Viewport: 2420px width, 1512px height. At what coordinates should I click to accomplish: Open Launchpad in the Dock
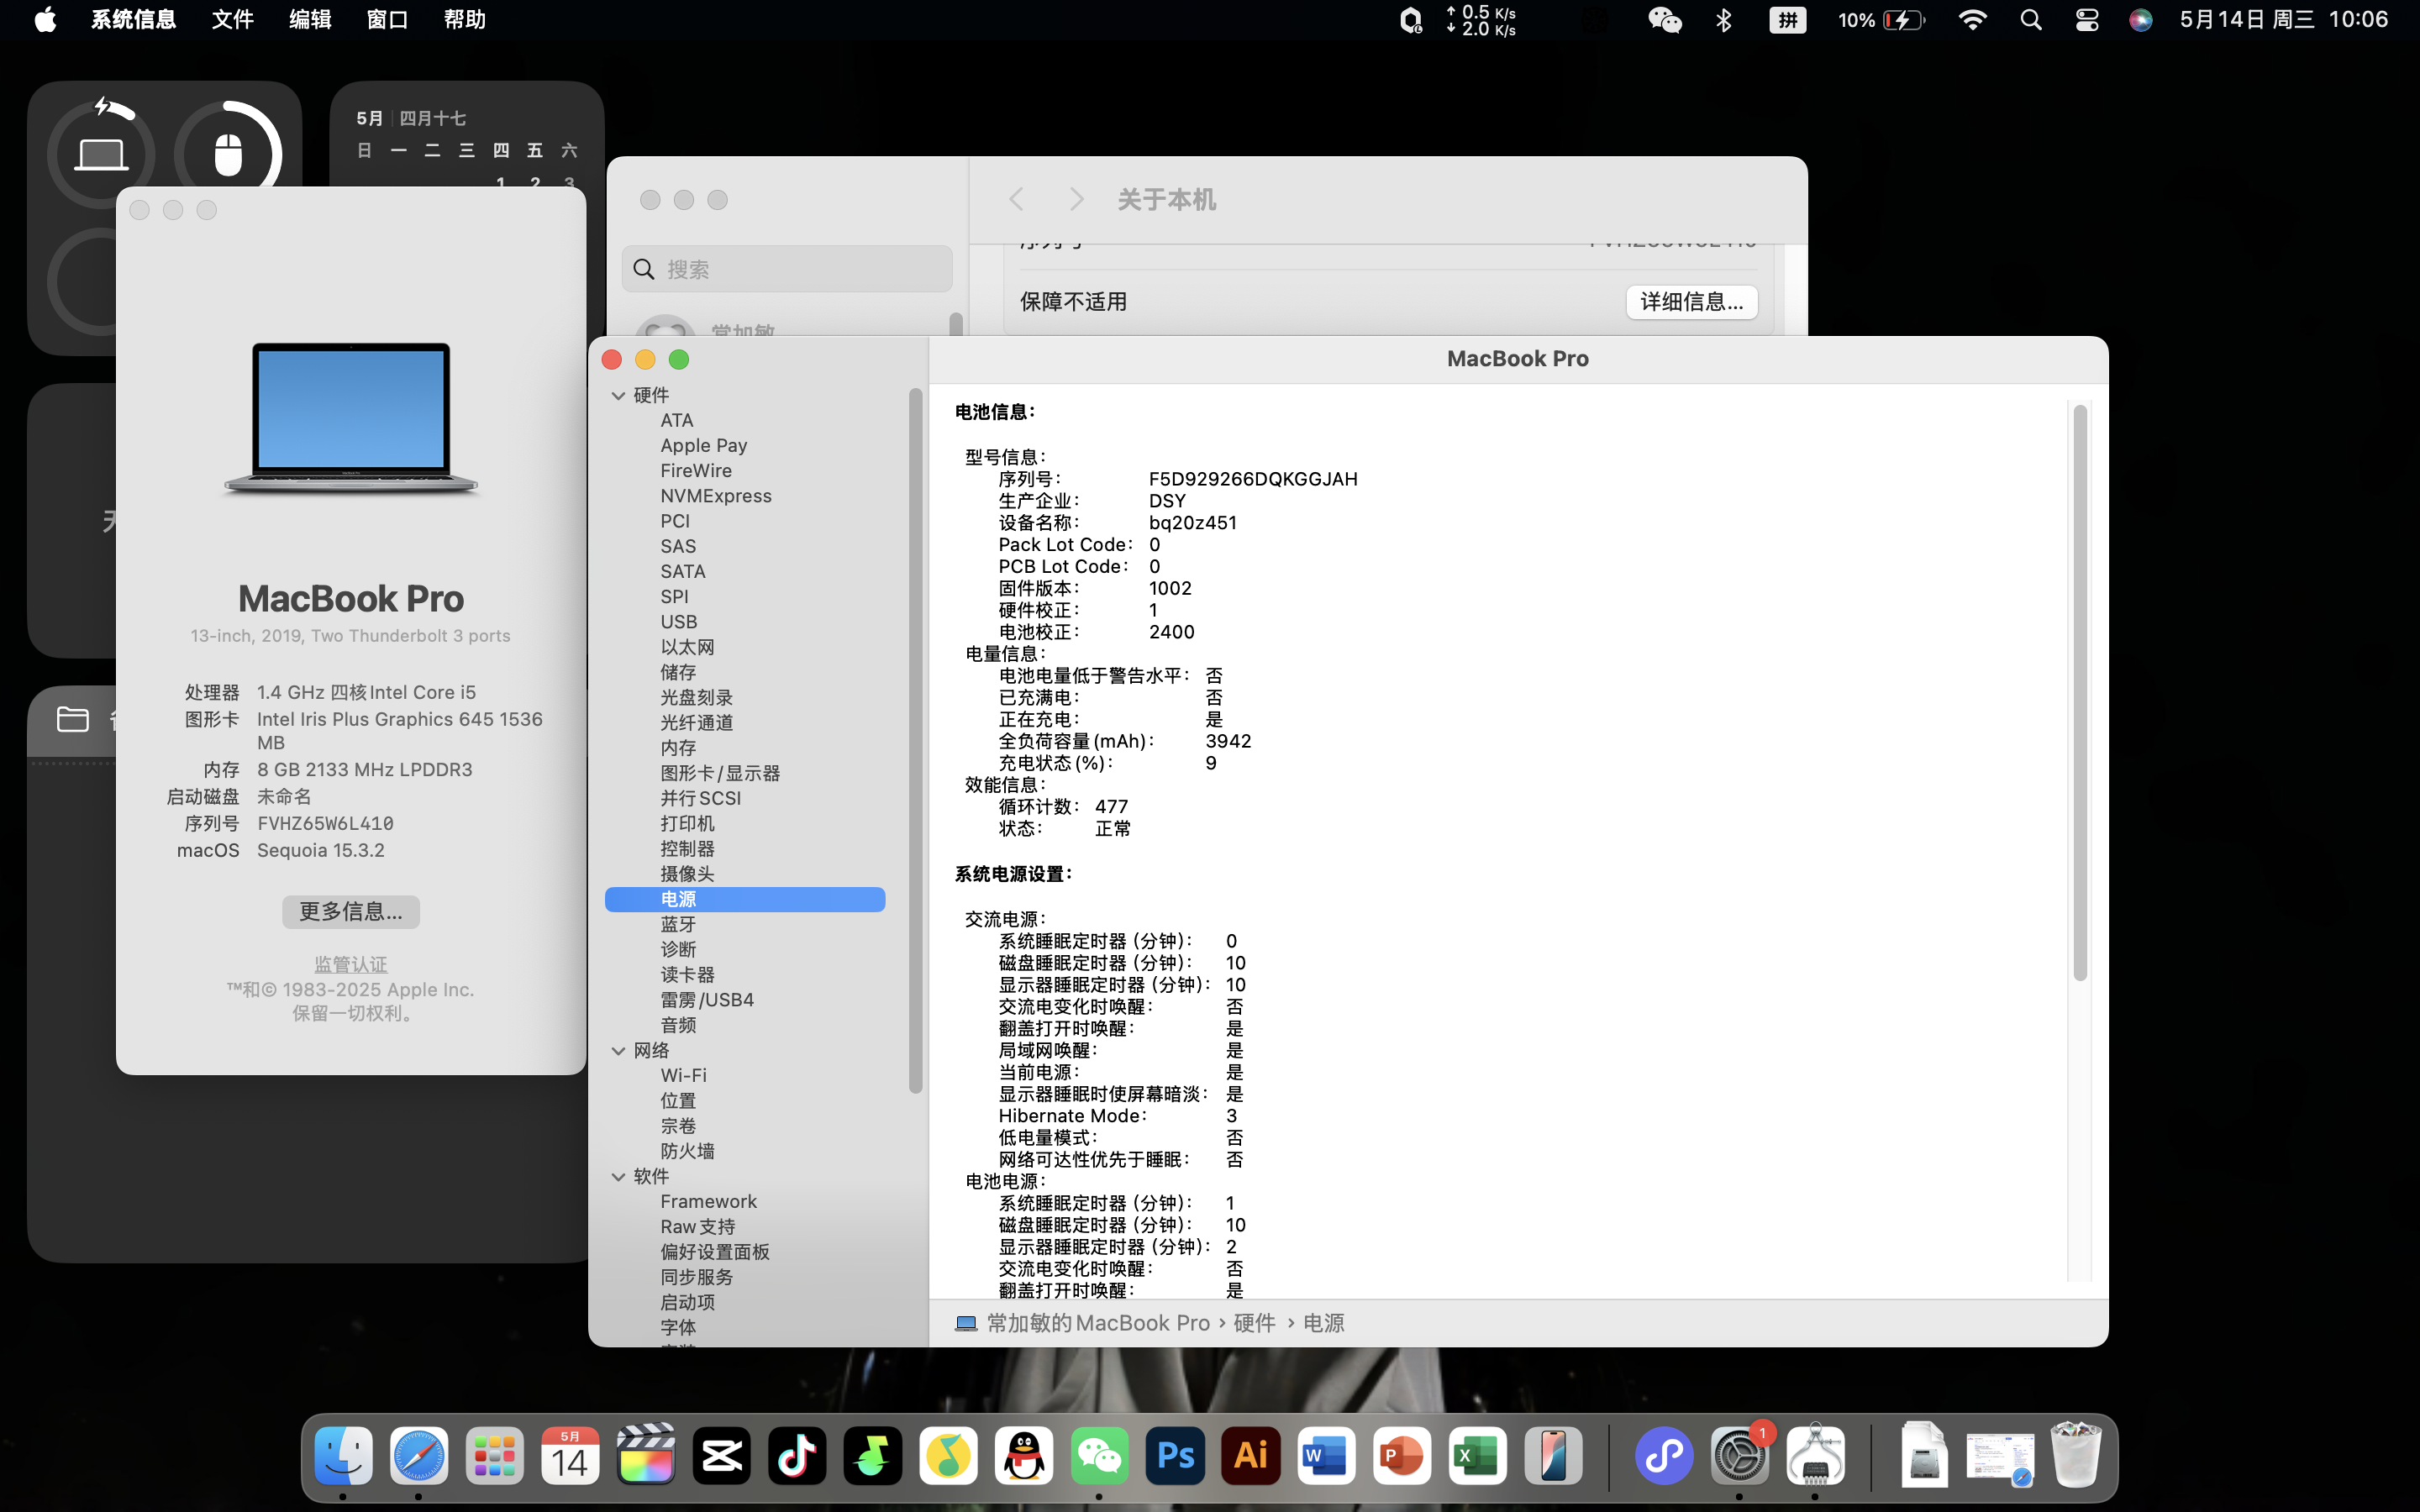click(x=495, y=1456)
